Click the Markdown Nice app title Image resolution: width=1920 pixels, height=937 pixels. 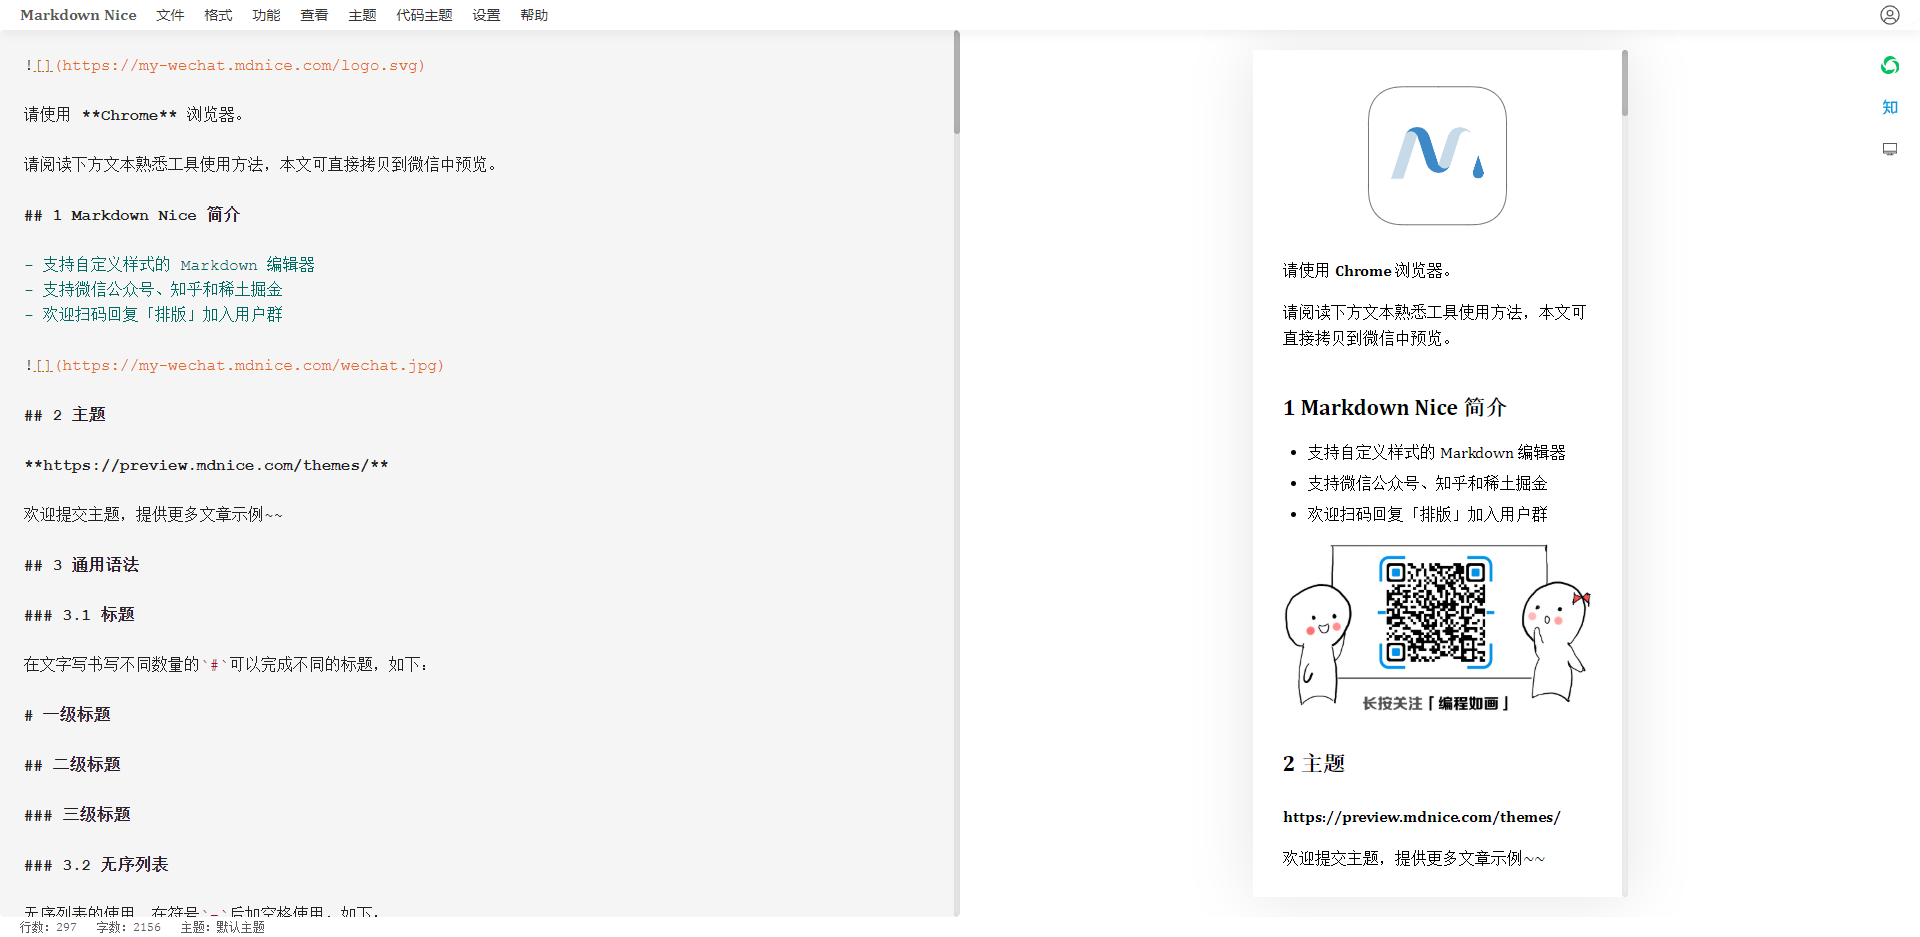pos(78,15)
